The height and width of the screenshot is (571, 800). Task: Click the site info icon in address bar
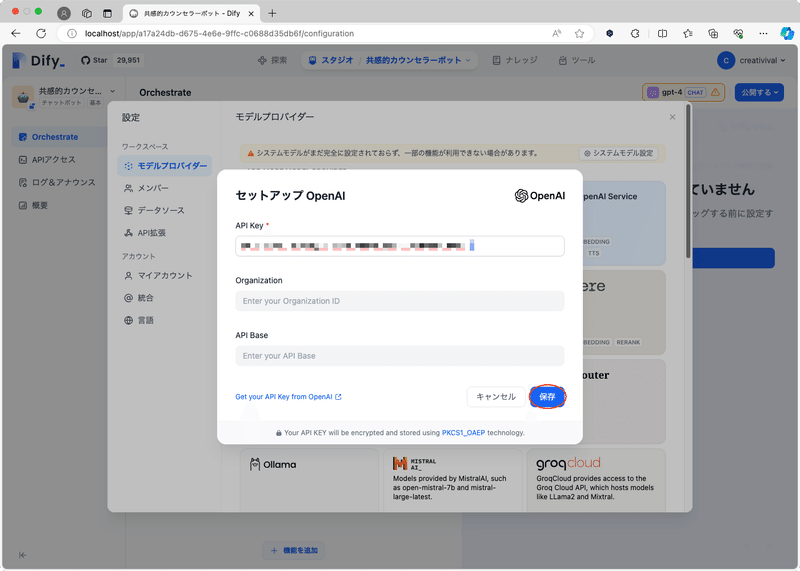point(72,34)
